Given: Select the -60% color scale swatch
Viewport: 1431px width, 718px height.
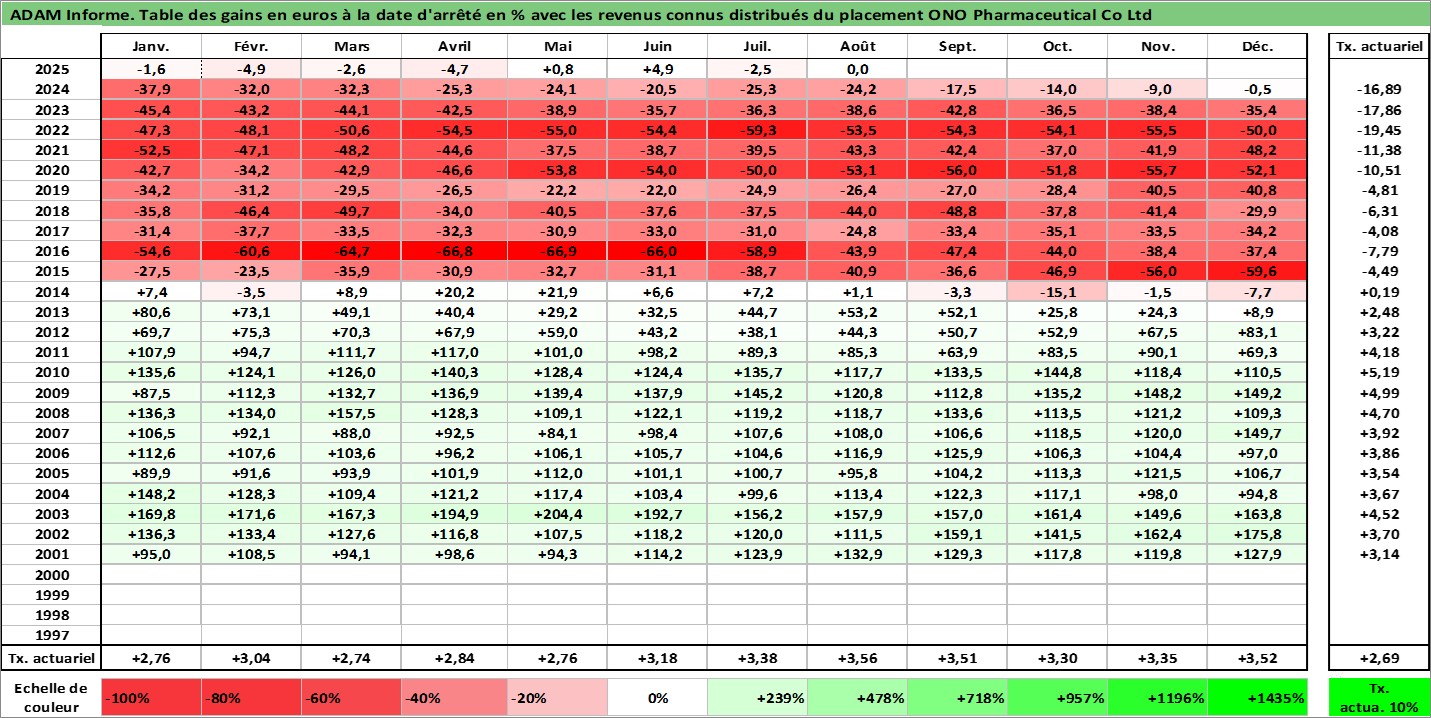Looking at the screenshot, I should point(351,698).
